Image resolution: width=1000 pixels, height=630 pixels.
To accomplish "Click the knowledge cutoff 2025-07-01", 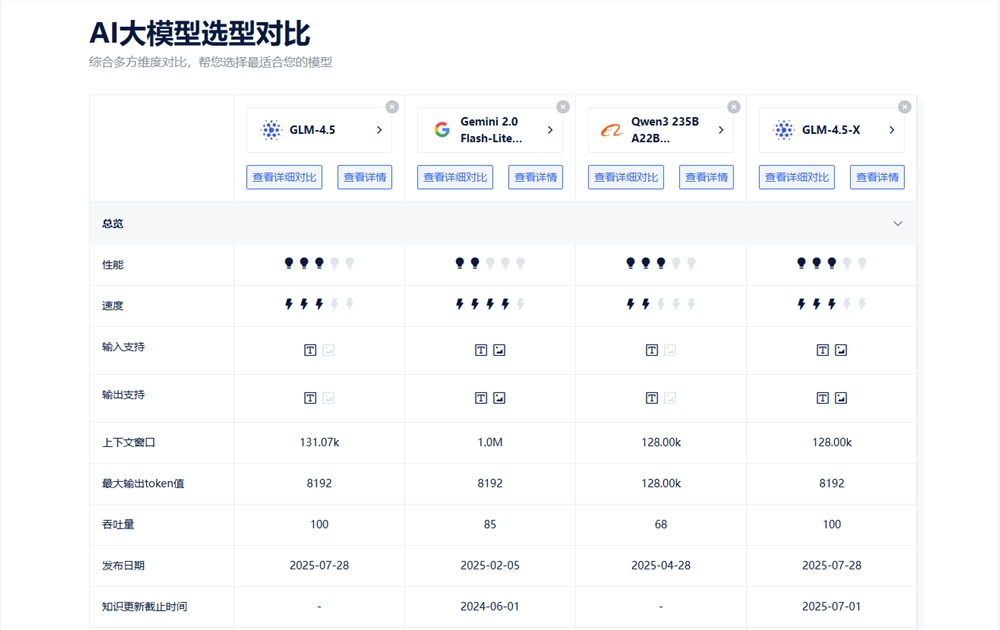I will click(x=832, y=606).
